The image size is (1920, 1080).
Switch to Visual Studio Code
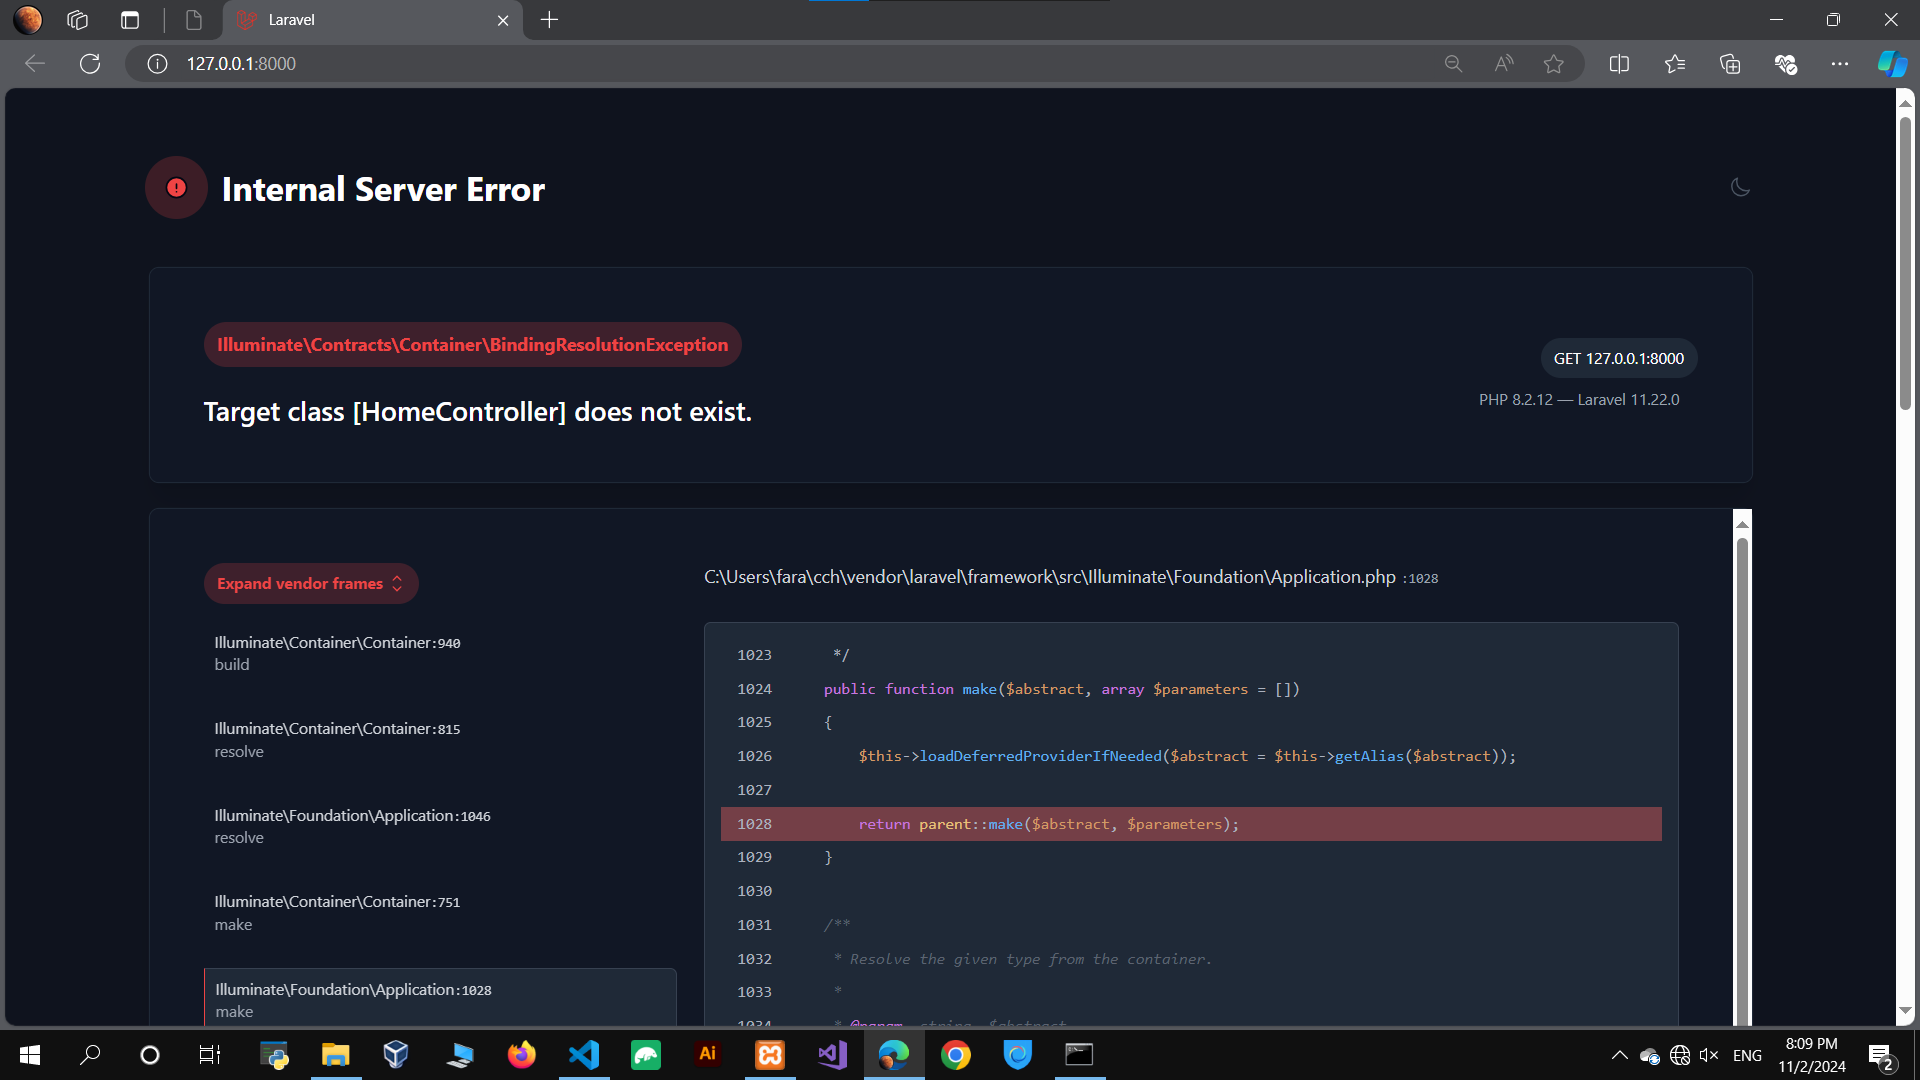point(584,1054)
